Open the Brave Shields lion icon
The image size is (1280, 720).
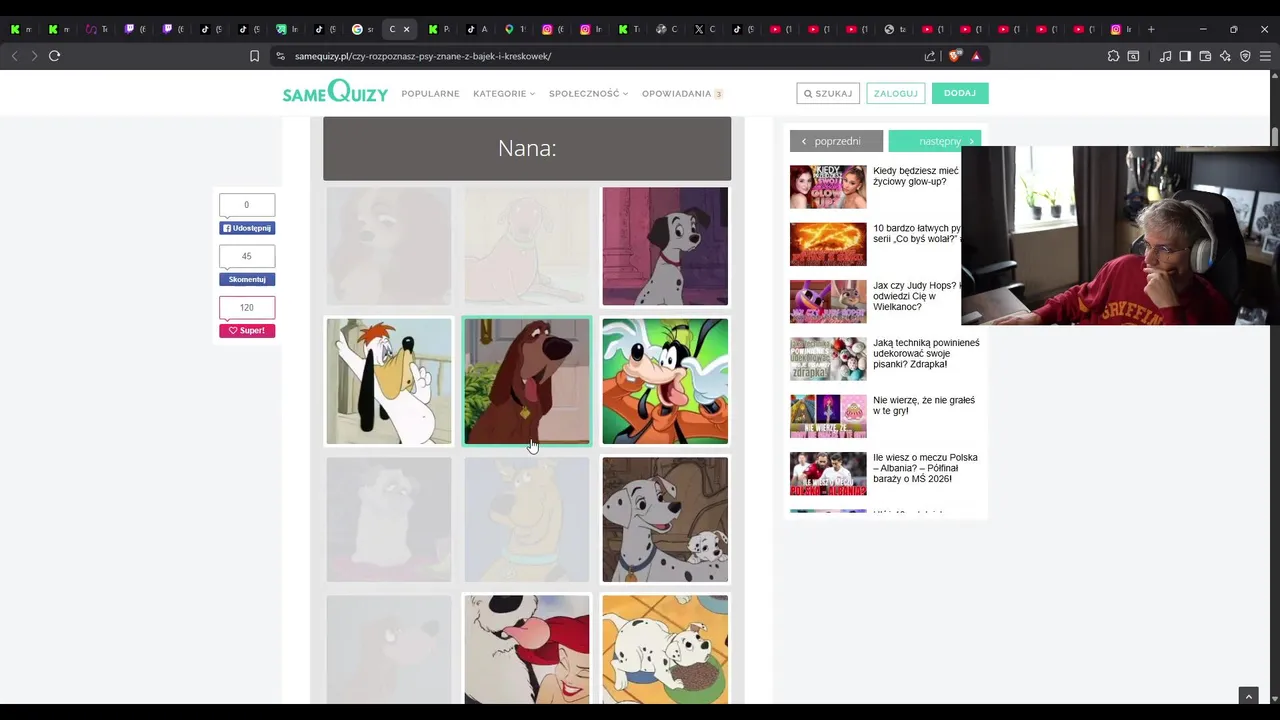pos(954,56)
